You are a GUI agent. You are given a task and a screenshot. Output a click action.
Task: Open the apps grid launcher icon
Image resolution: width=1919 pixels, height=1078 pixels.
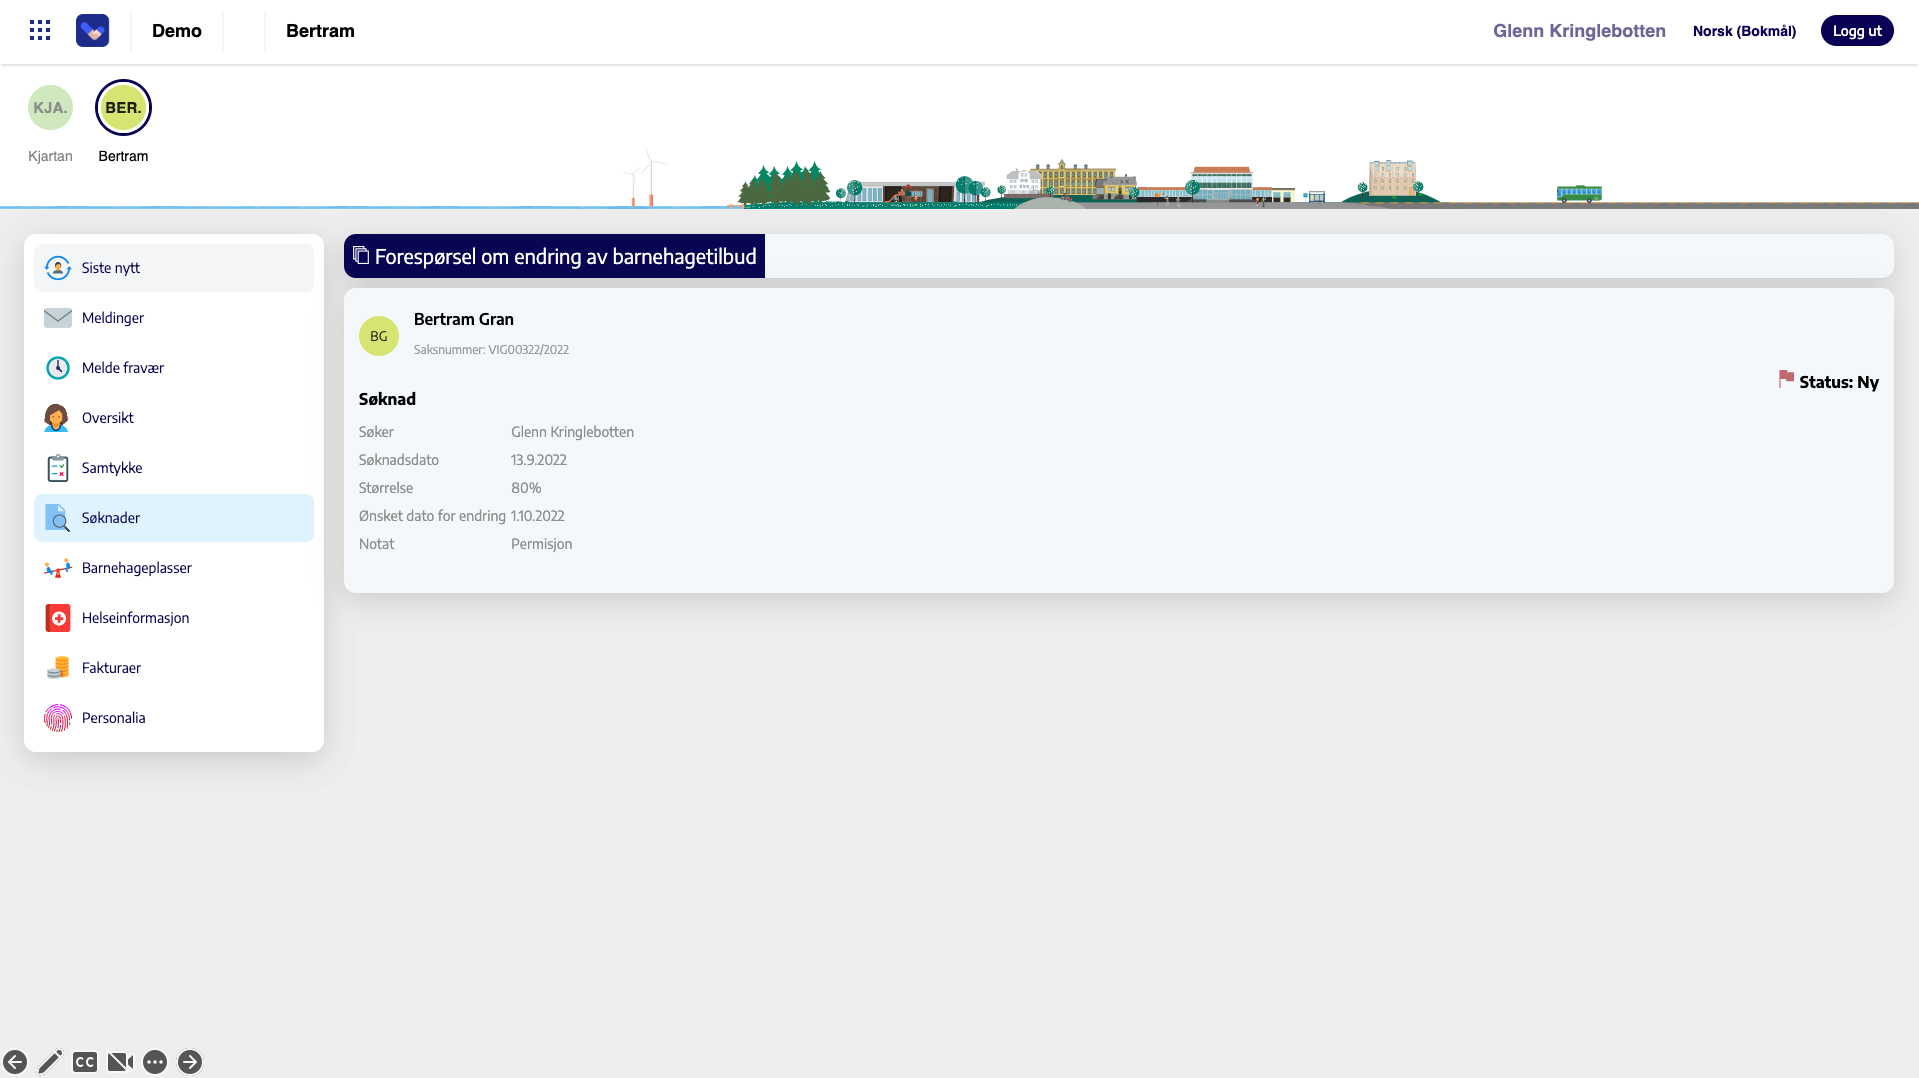tap(40, 30)
